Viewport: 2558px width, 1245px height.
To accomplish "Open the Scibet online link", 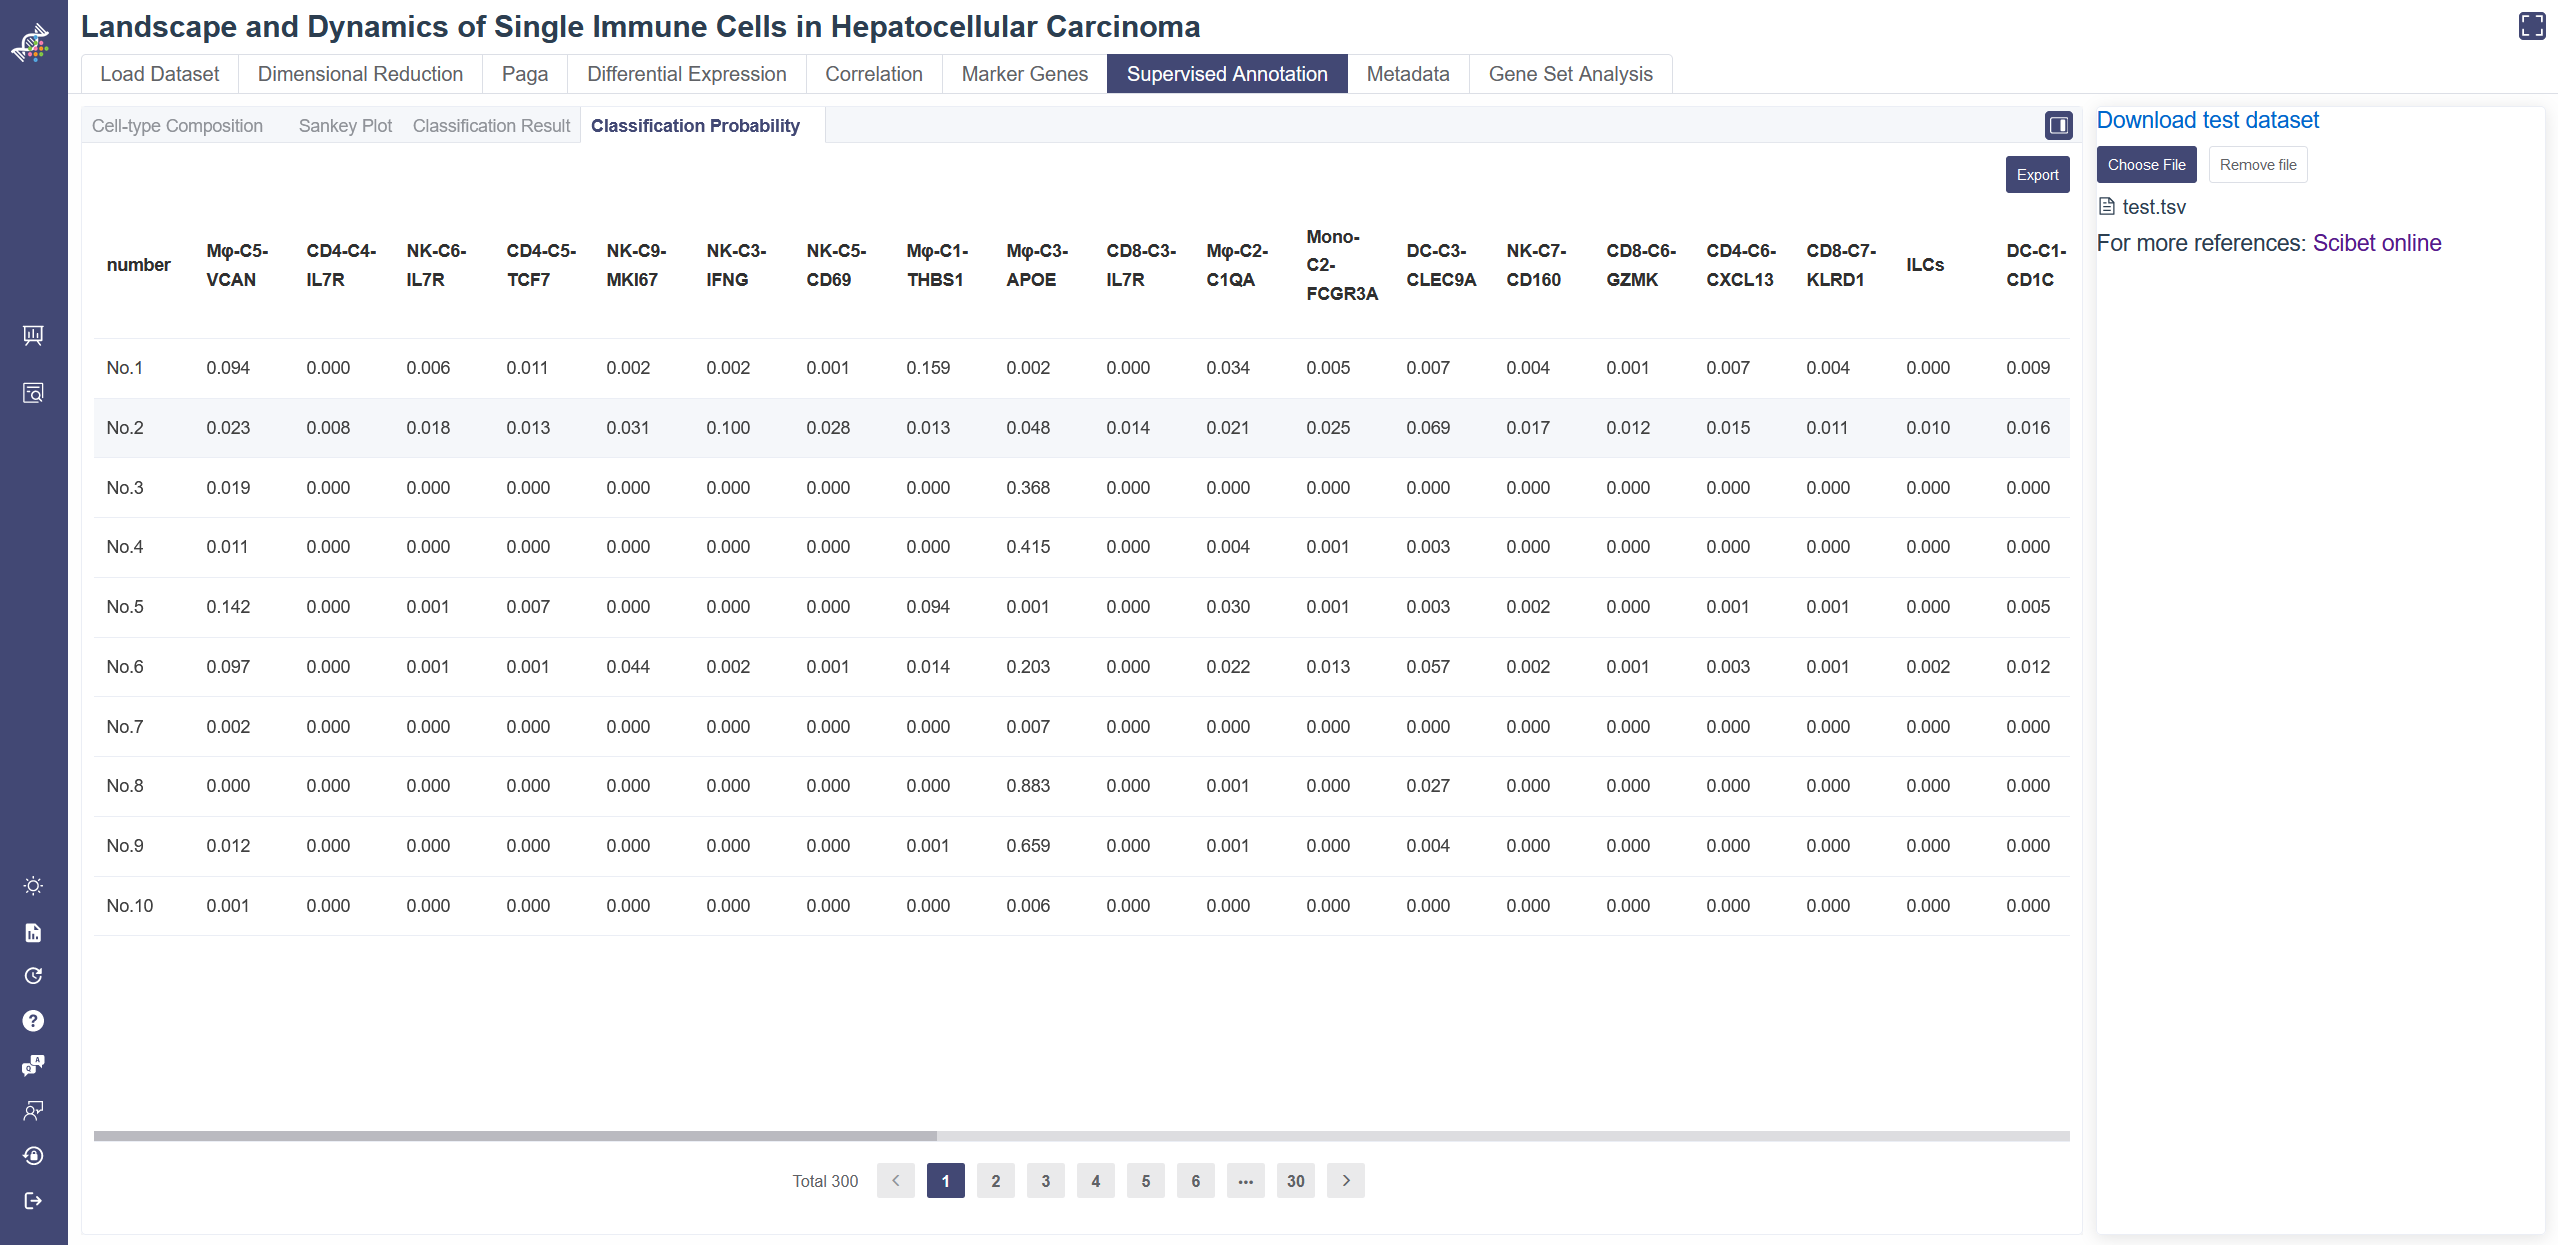I will coord(2376,243).
